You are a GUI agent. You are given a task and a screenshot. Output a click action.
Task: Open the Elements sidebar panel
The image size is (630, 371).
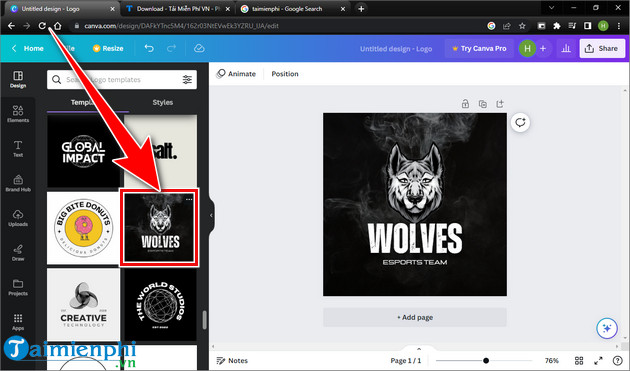(18, 114)
